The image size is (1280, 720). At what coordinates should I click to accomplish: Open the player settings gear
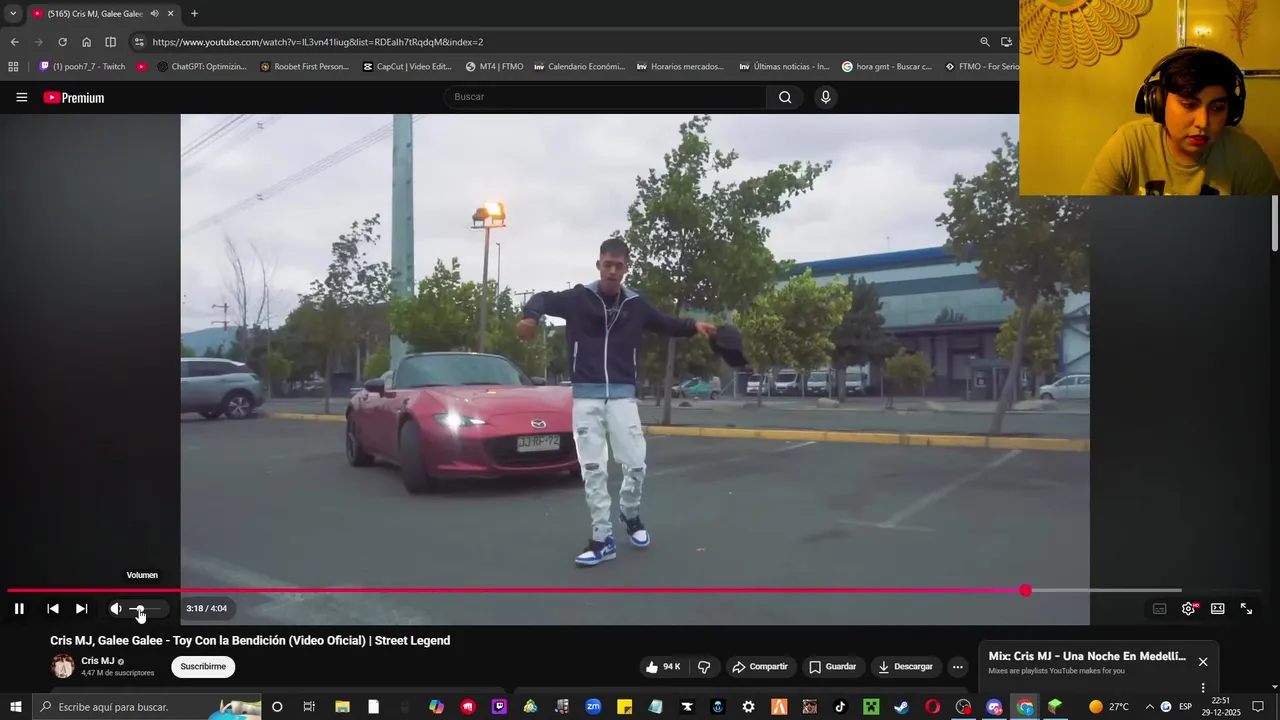click(1188, 608)
